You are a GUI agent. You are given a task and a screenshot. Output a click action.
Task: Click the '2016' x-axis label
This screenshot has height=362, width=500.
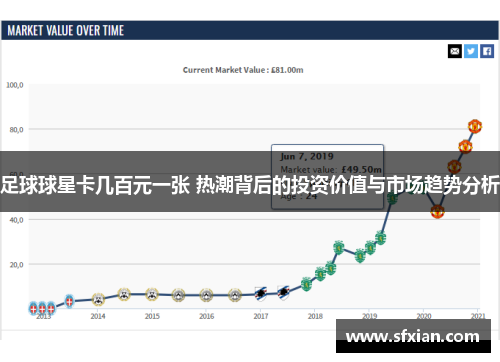207,316
